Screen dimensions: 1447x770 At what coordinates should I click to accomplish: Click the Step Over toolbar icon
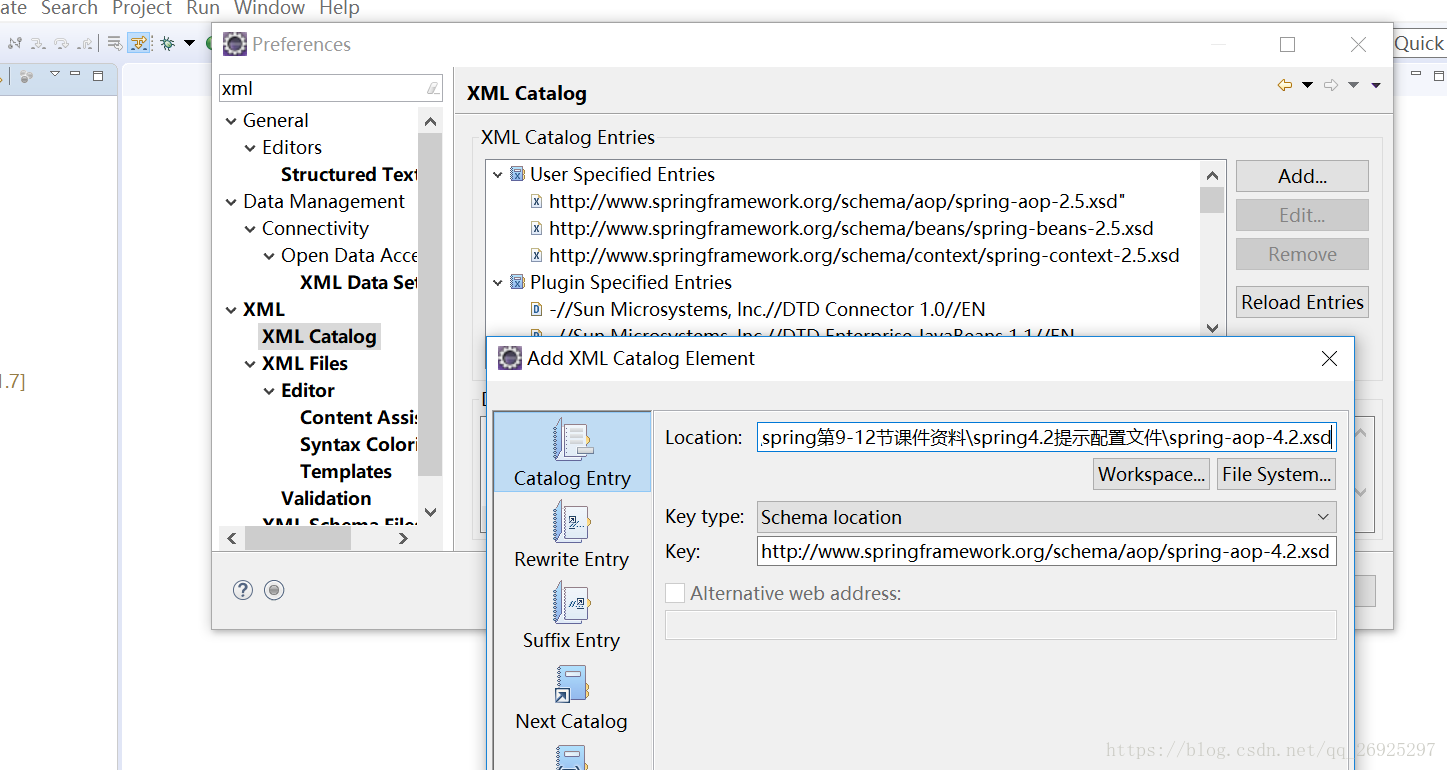coord(62,43)
